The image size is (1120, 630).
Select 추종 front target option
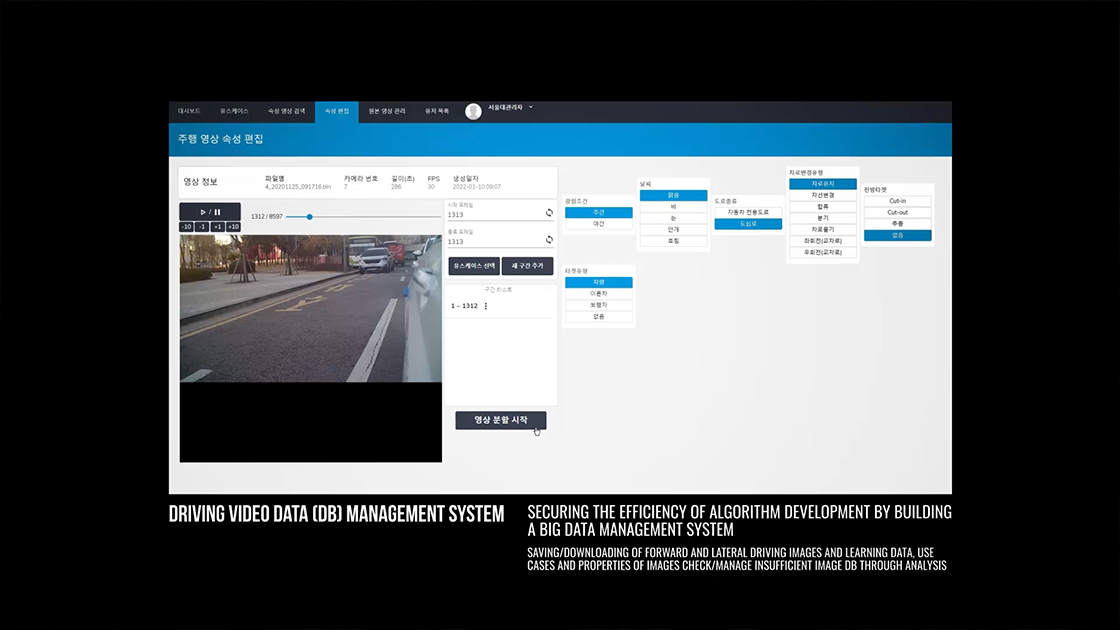tap(897, 224)
